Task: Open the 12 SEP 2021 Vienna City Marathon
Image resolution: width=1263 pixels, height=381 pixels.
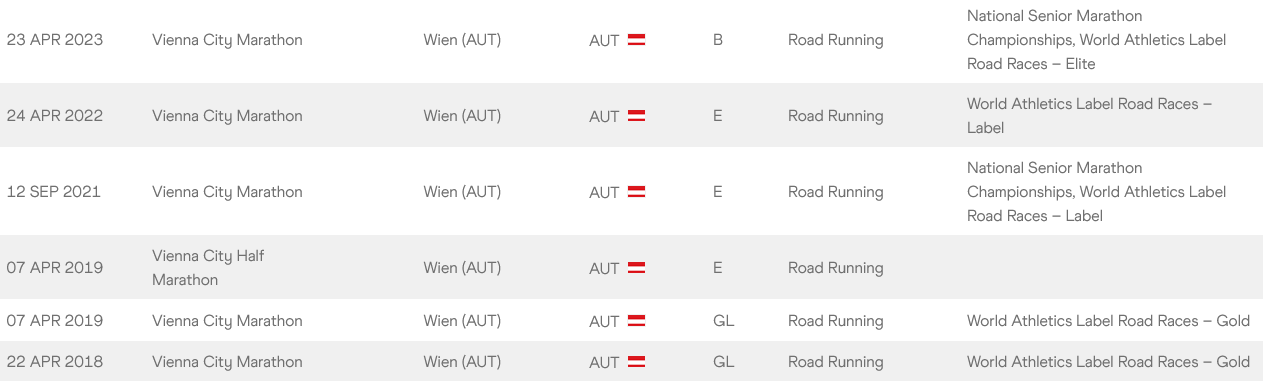Action: pos(227,192)
